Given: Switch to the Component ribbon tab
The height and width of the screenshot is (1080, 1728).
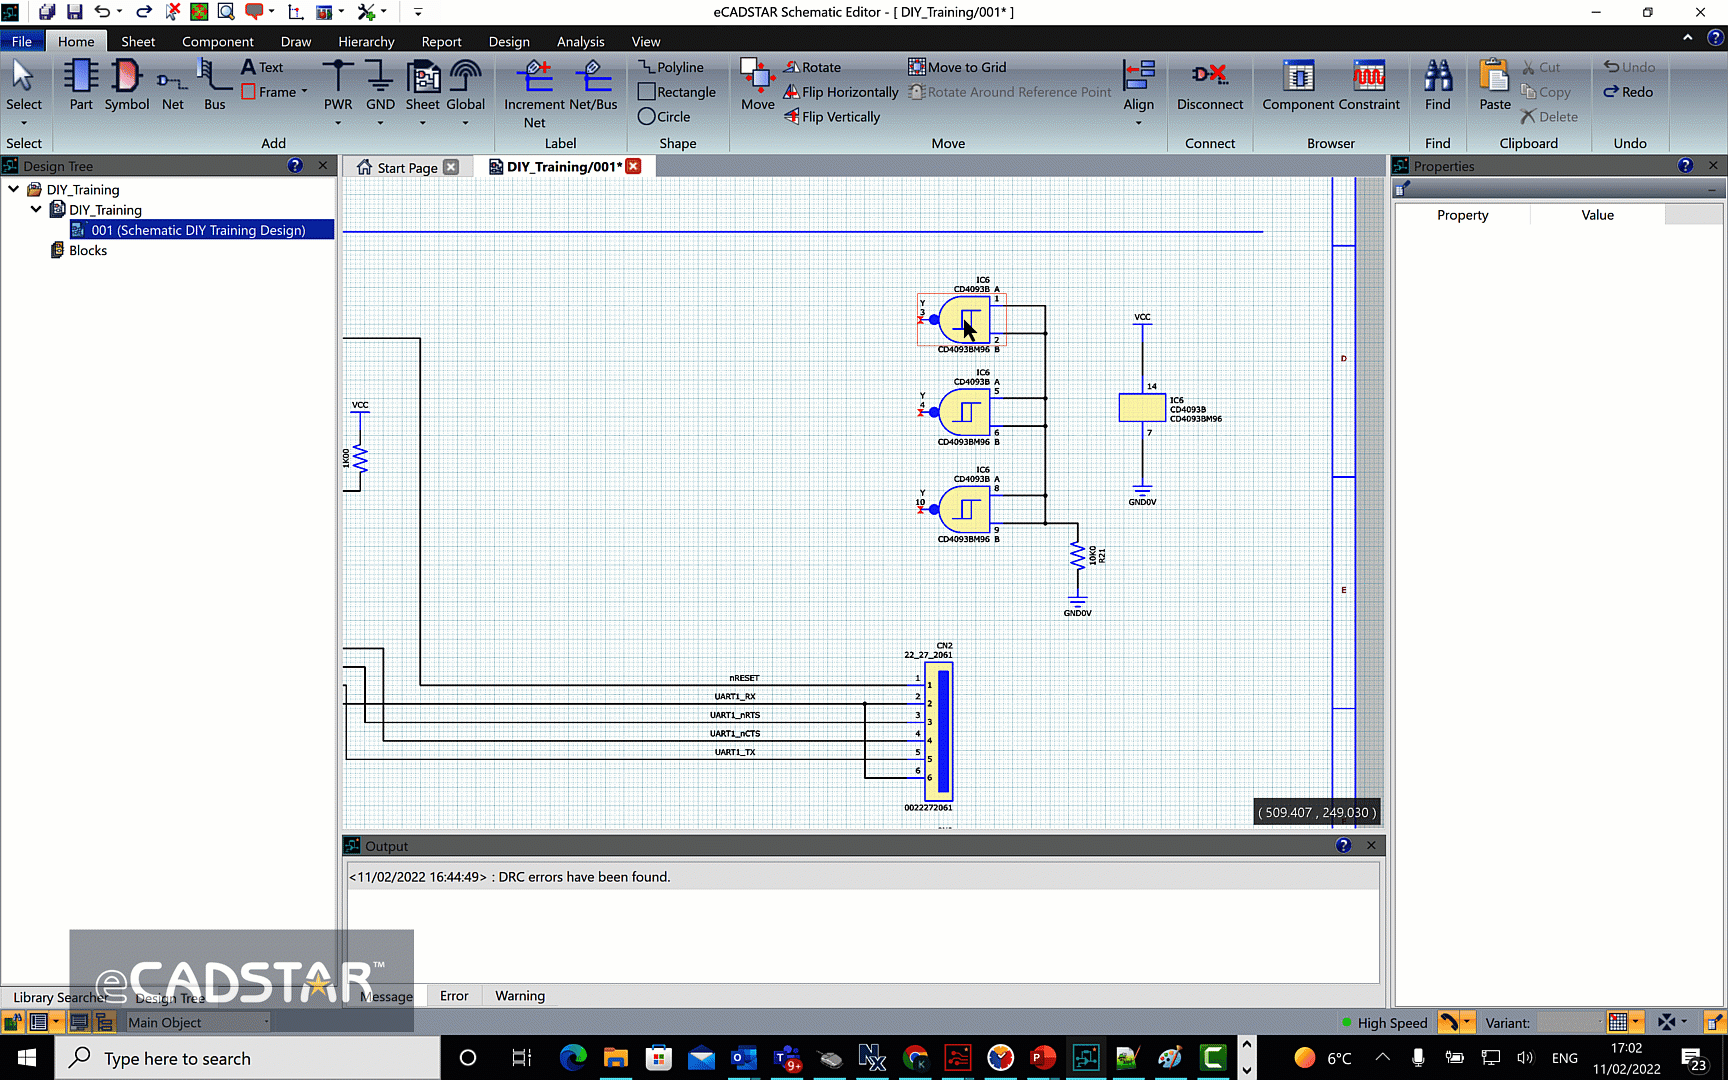Looking at the screenshot, I should coord(217,41).
